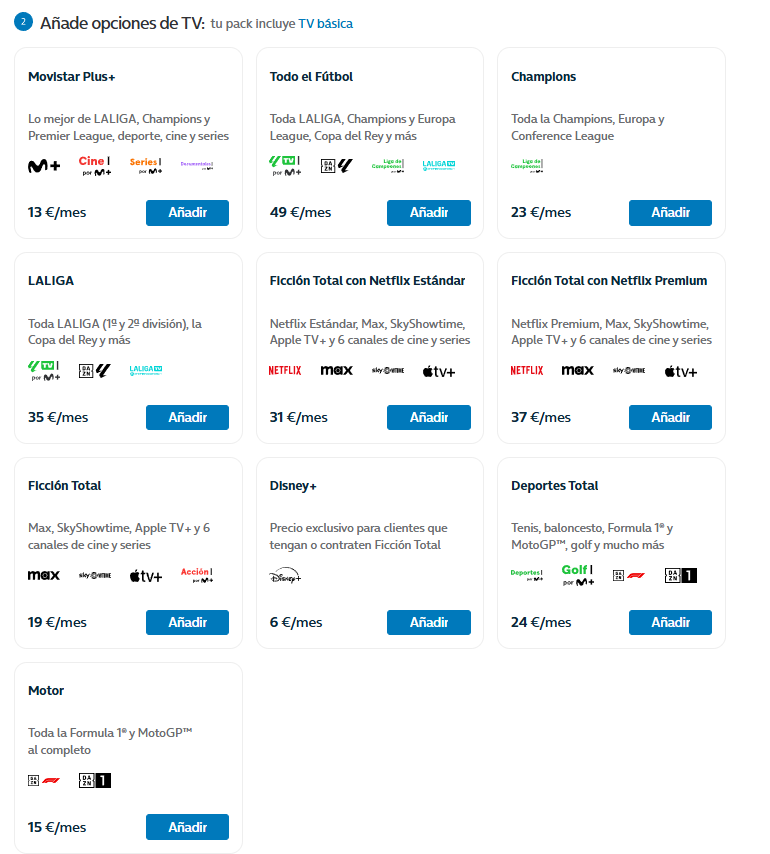The image size is (770, 854).
Task: Click the Series por M+ channel logo
Action: [146, 166]
